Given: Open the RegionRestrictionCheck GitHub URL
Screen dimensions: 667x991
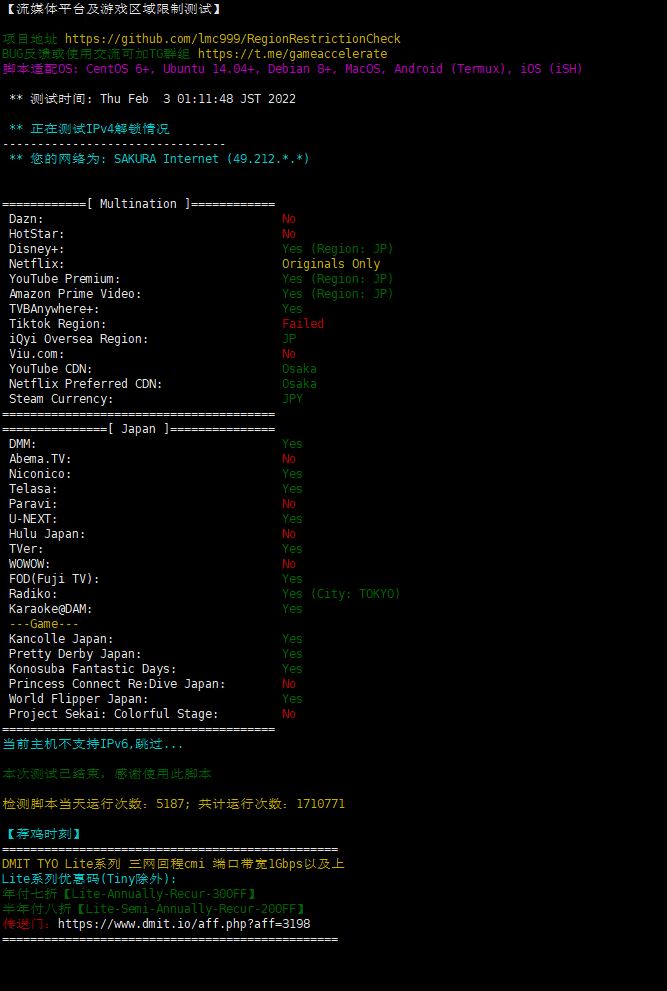Looking at the screenshot, I should pyautogui.click(x=233, y=39).
